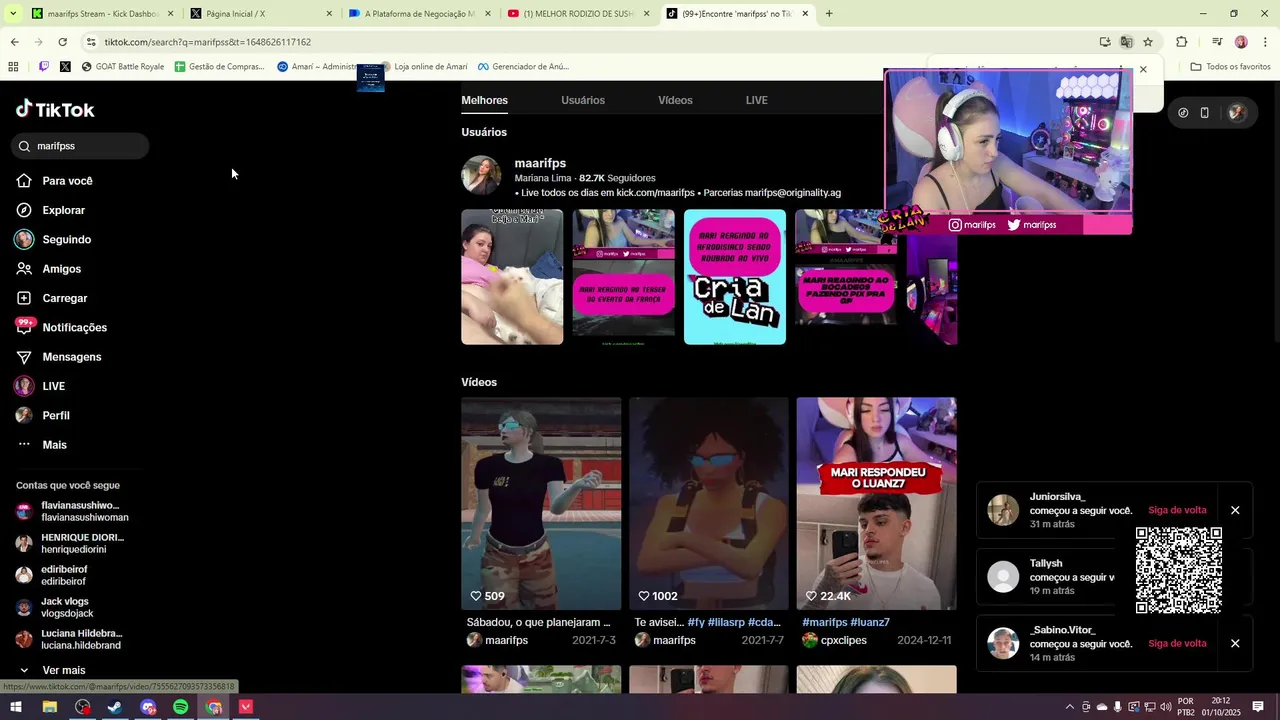Screen dimensions: 1280x720
Task: Open the Chrome three-dot menu
Action: 1265,42
